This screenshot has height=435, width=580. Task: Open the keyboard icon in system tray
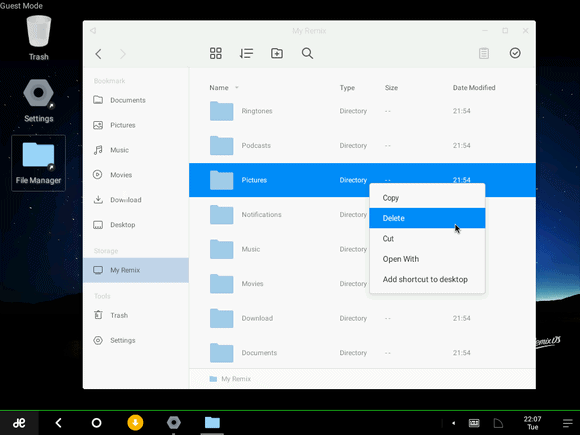474,423
